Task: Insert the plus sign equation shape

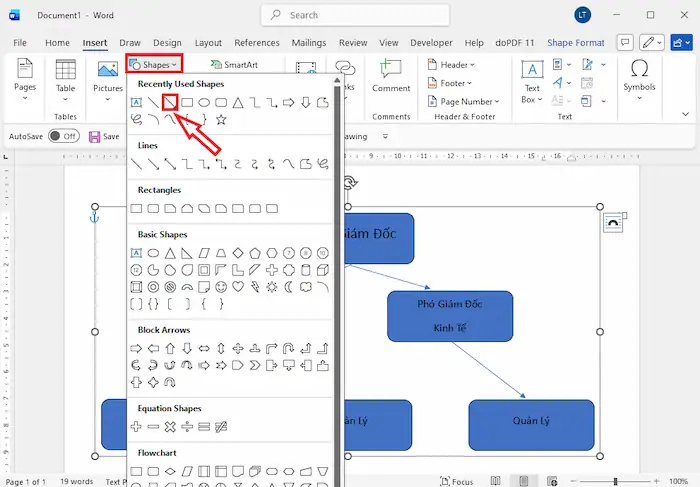Action: [136, 427]
